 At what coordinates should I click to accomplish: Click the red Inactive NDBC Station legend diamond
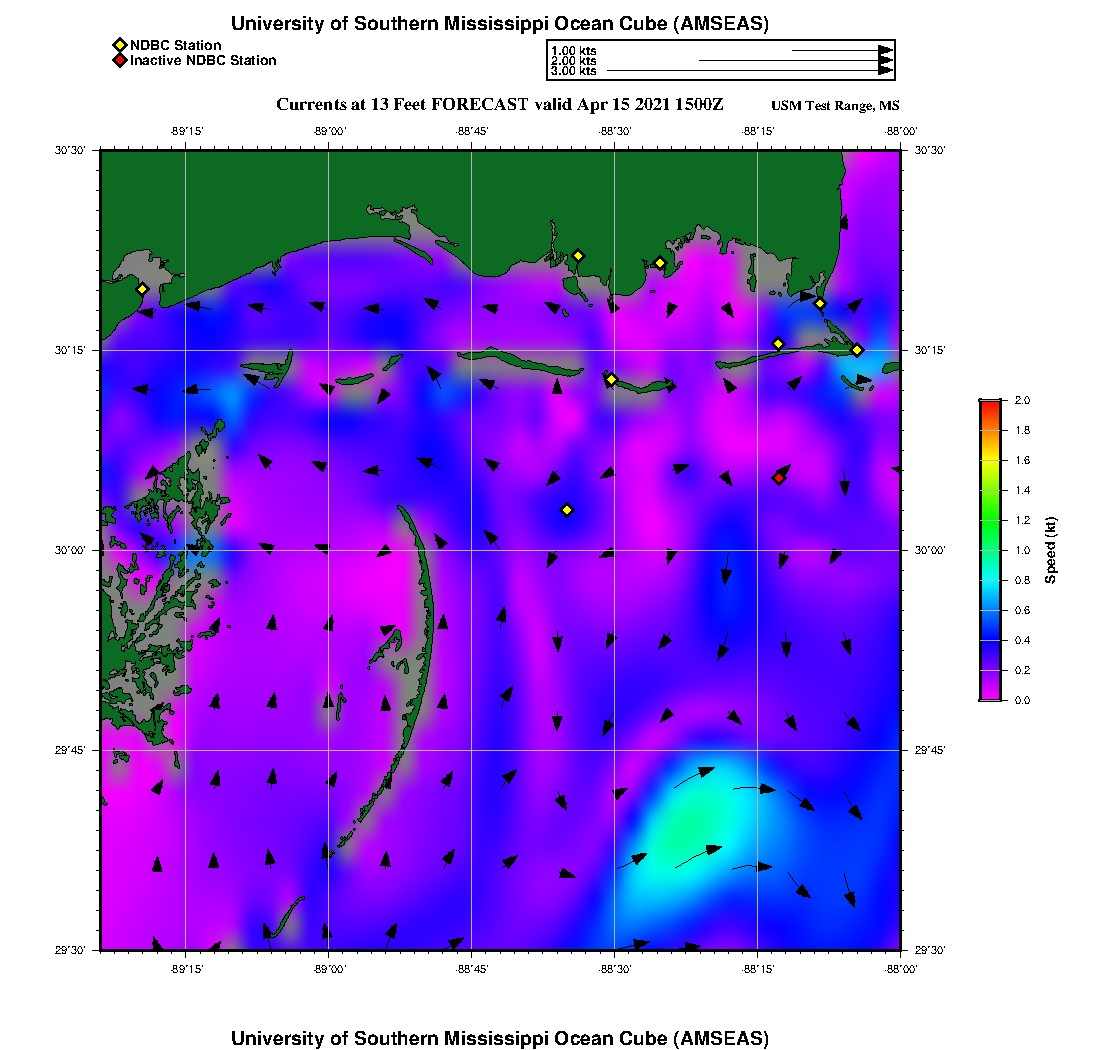coord(119,60)
